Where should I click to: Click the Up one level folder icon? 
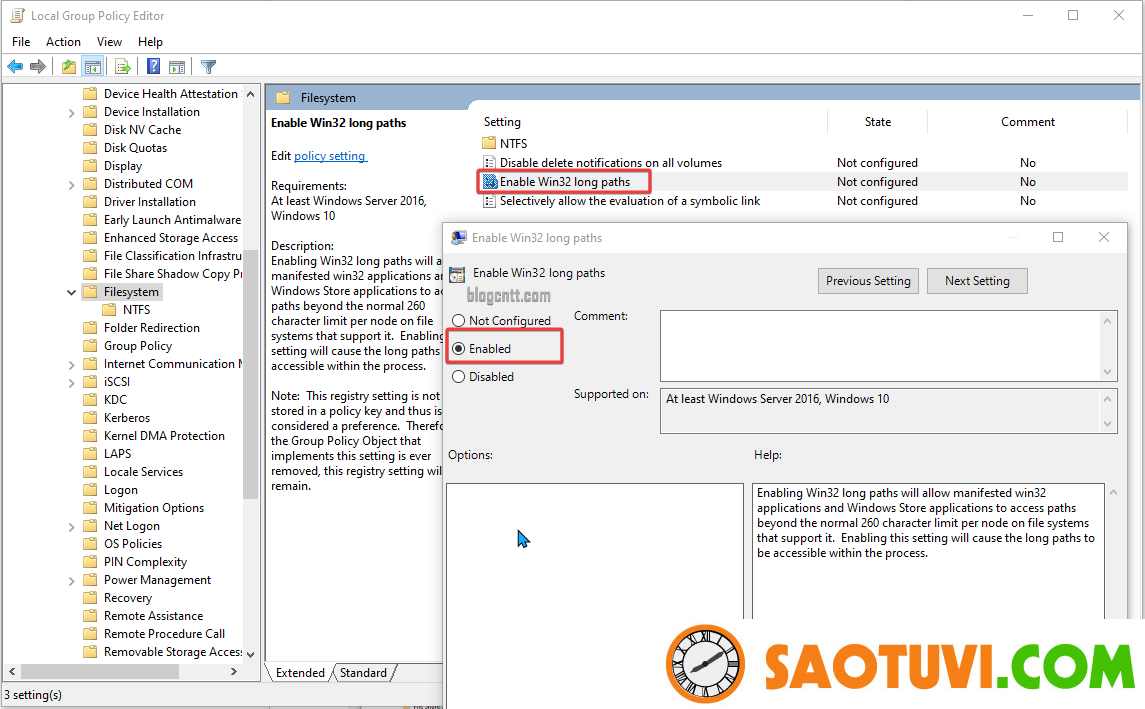point(69,67)
